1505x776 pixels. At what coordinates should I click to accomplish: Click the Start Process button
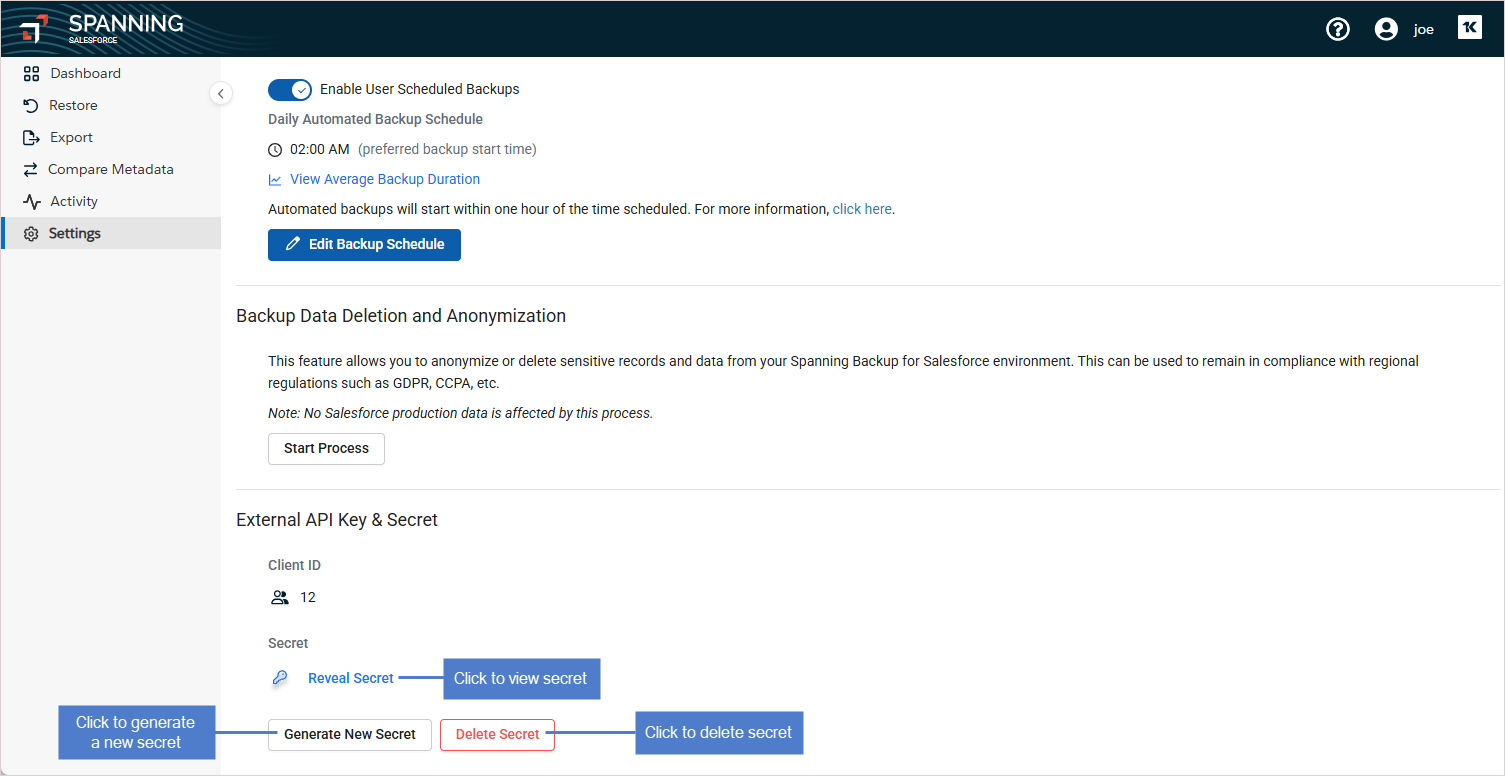click(x=326, y=449)
